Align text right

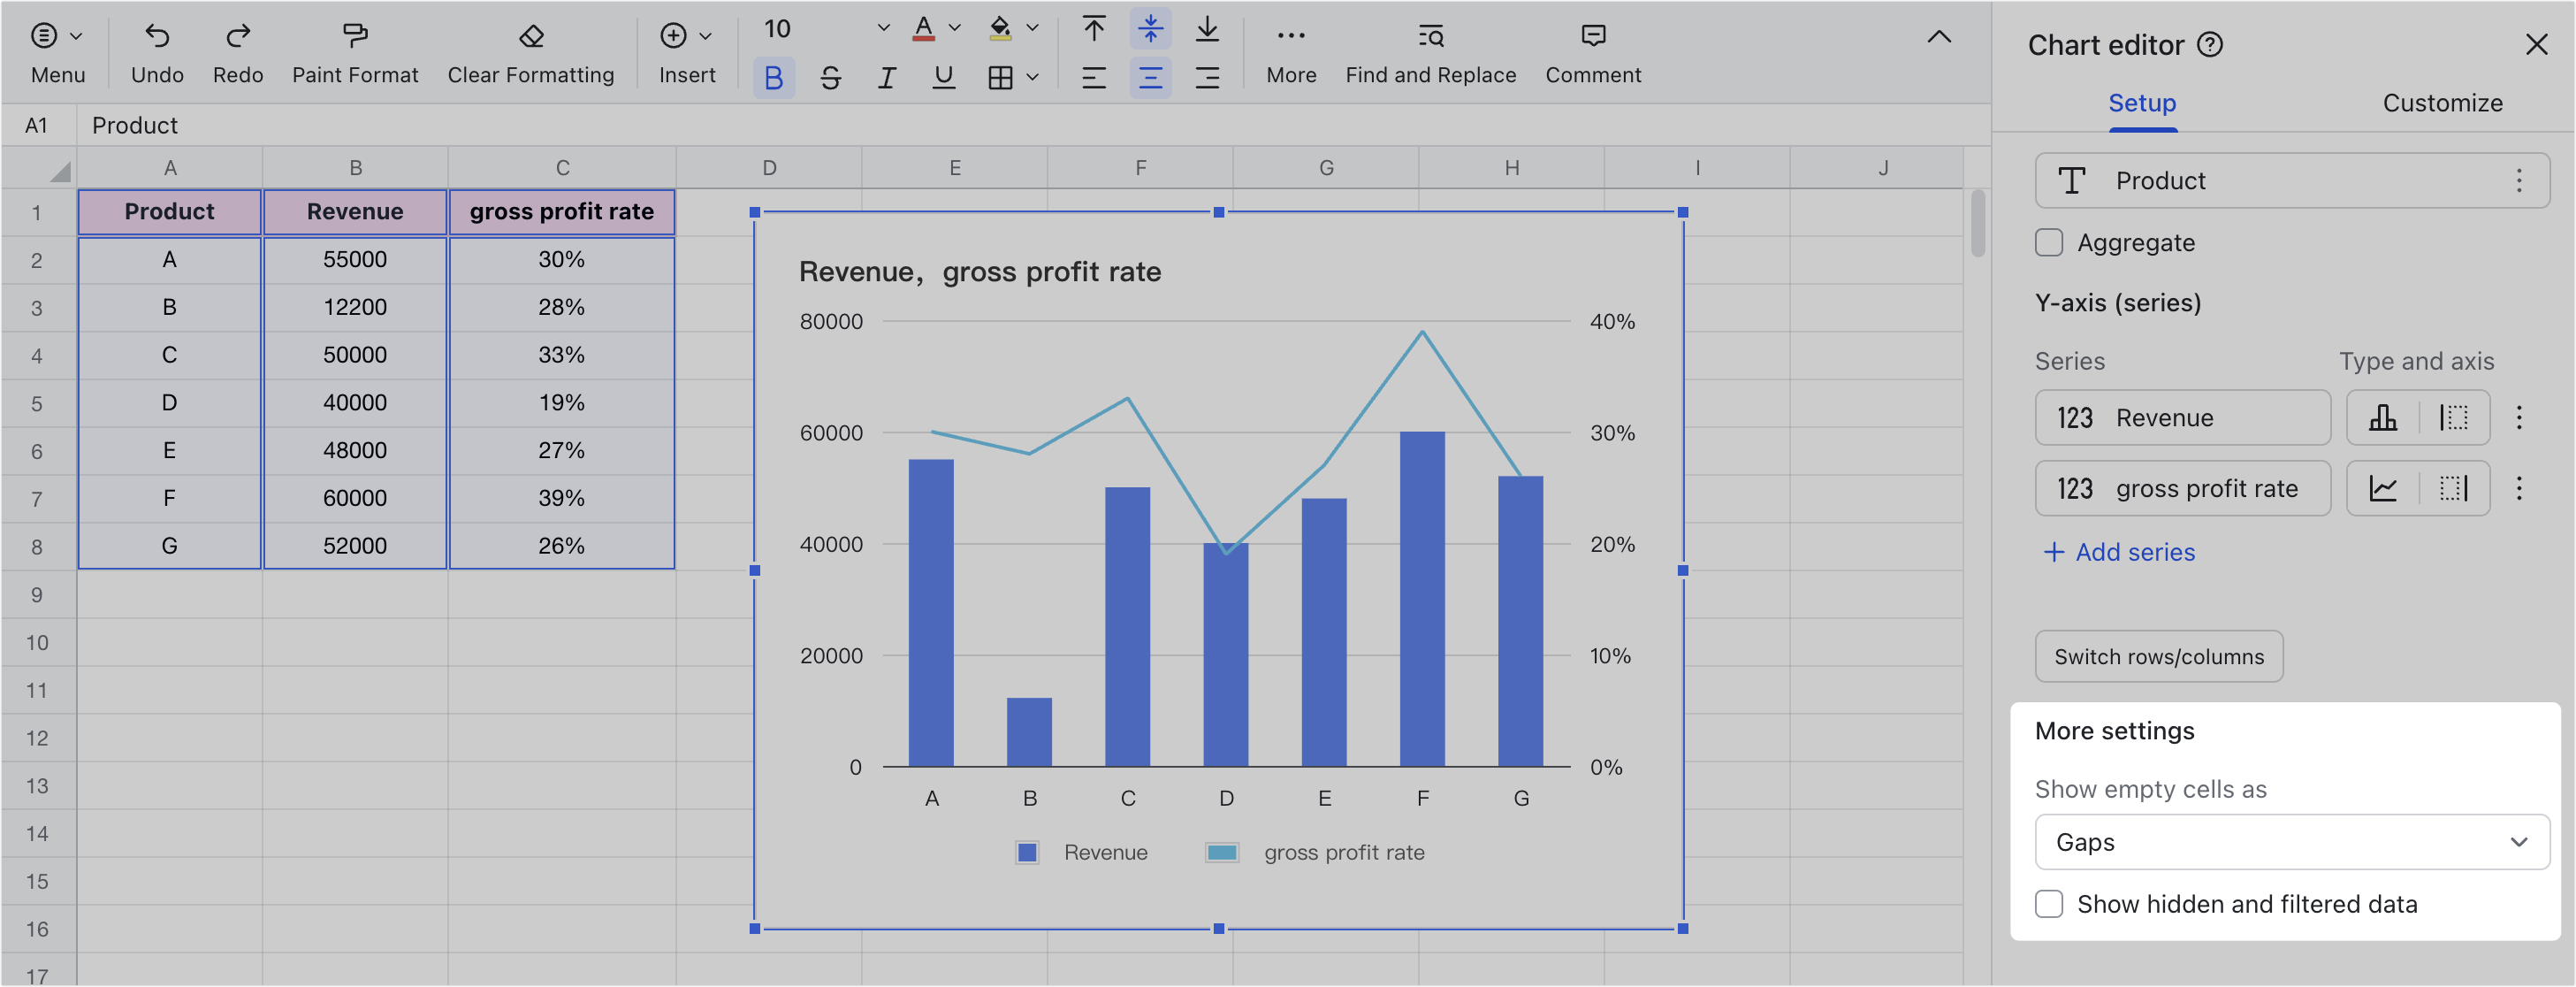(x=1207, y=78)
